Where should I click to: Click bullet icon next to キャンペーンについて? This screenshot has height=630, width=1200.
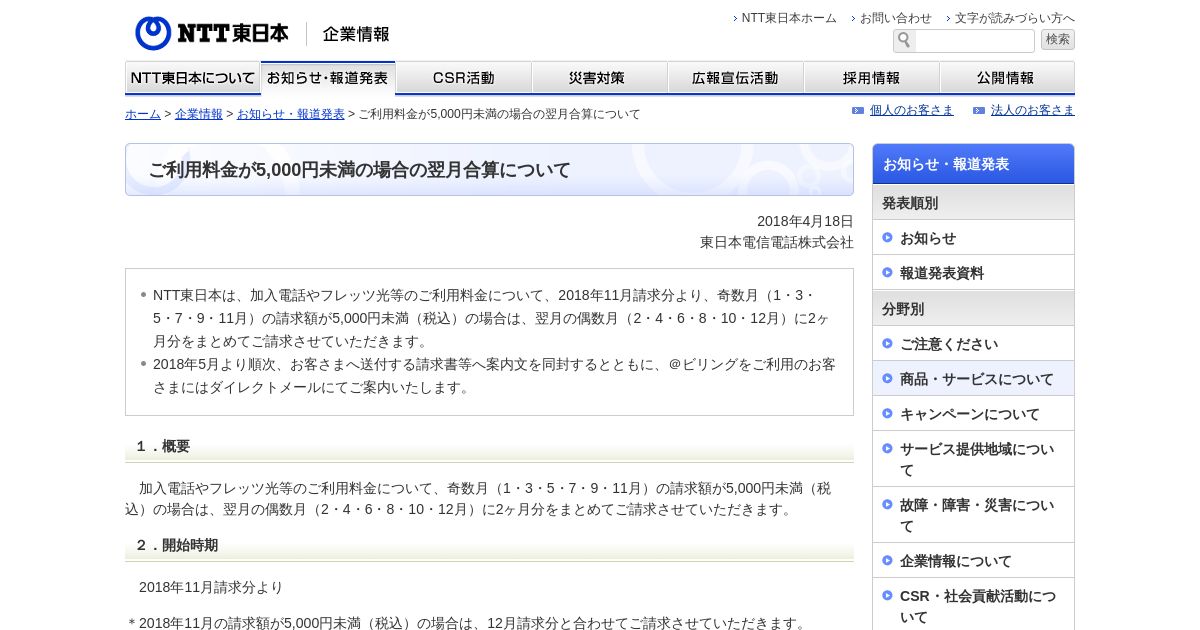[x=887, y=413]
